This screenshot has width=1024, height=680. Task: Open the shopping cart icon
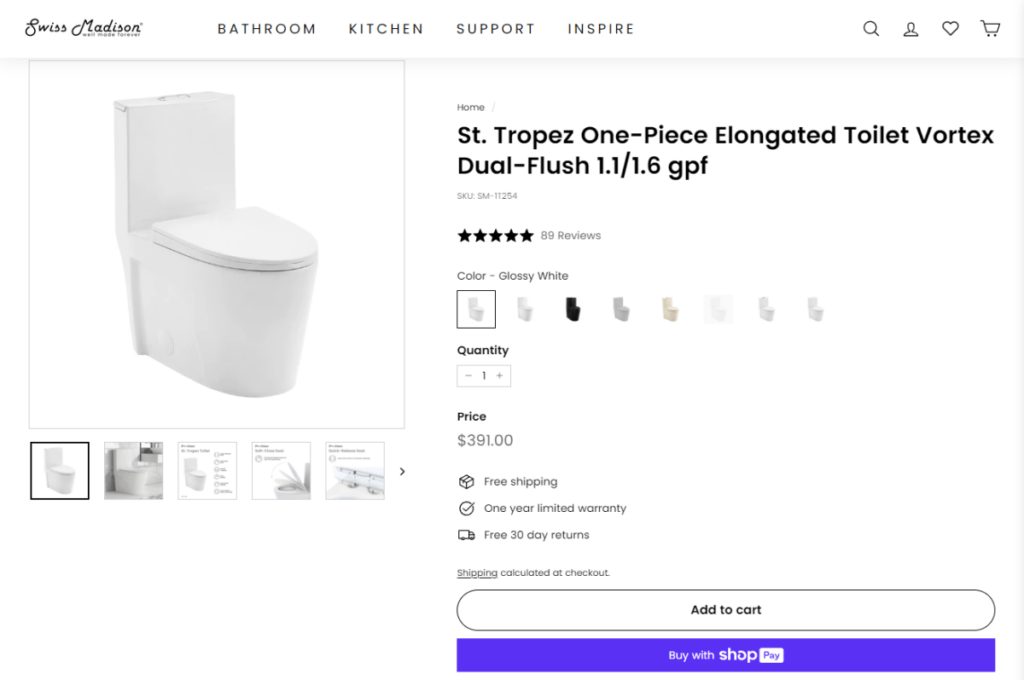990,28
